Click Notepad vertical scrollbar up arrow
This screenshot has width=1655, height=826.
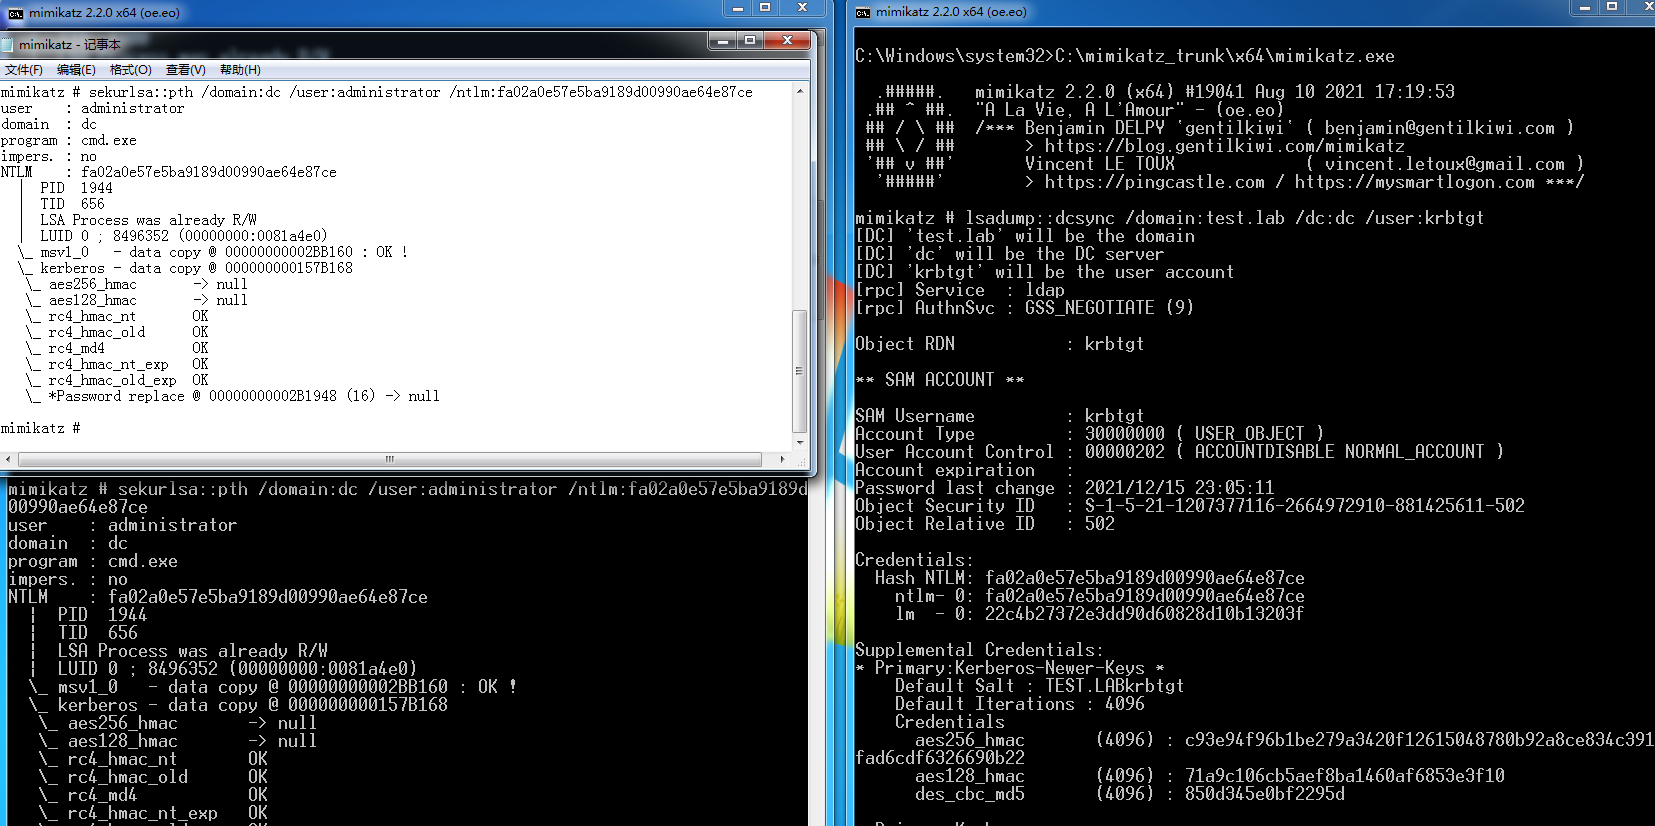[x=799, y=91]
